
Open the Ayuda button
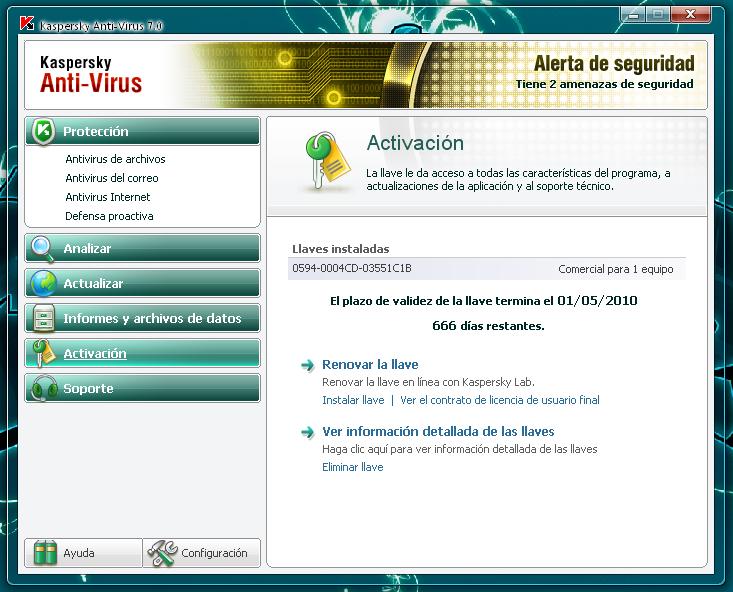(83, 553)
